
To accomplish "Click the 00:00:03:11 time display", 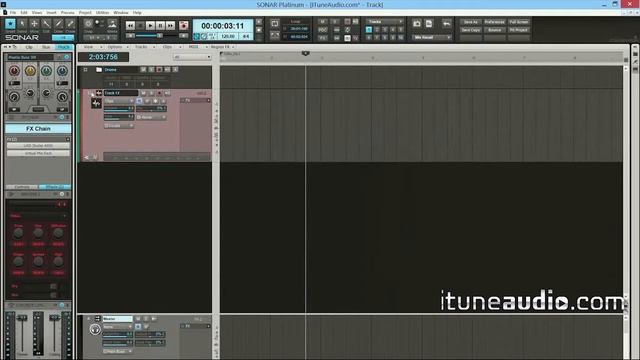I will point(222,26).
